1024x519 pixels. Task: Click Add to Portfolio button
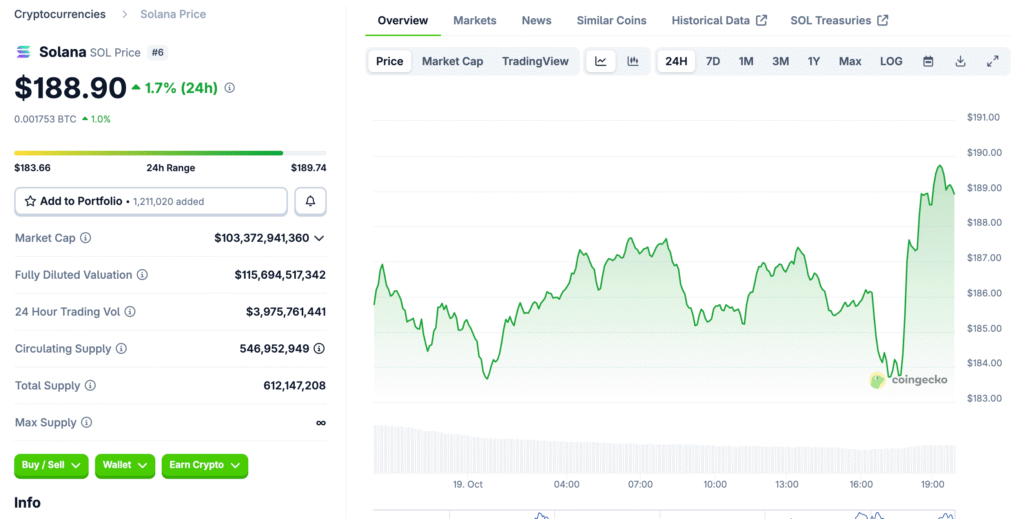point(151,201)
